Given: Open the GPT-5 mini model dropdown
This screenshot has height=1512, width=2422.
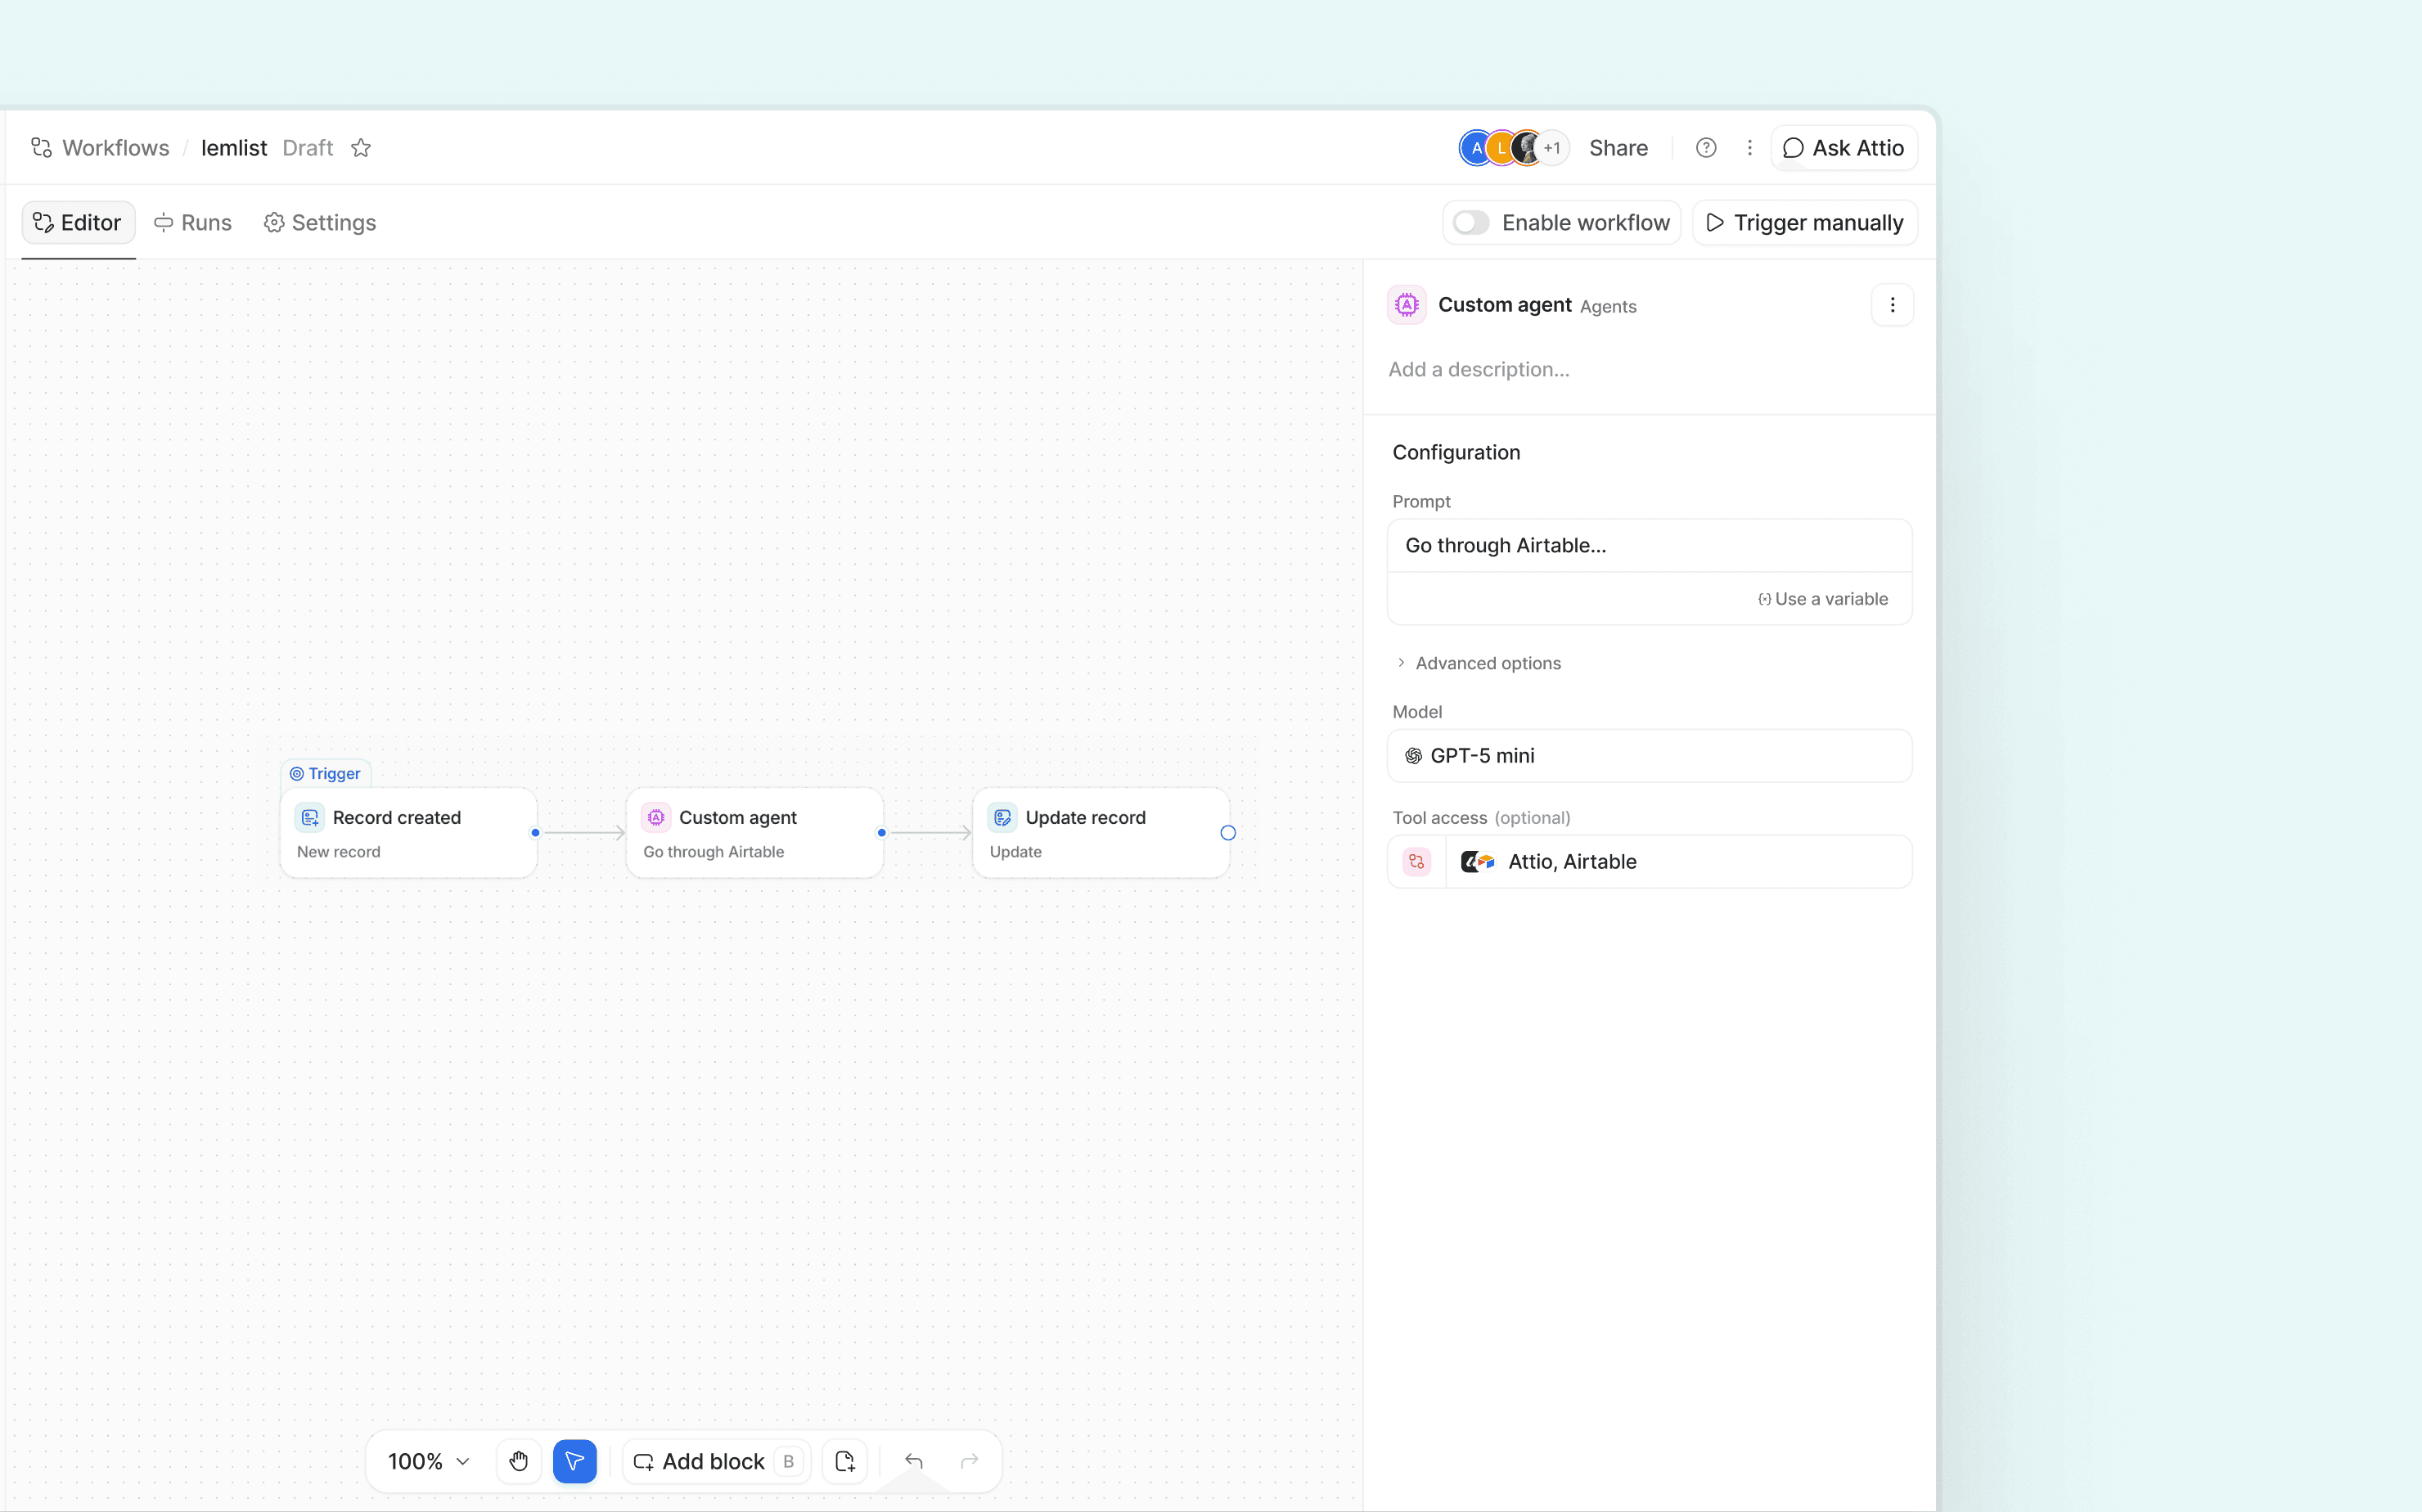Looking at the screenshot, I should (x=1649, y=756).
